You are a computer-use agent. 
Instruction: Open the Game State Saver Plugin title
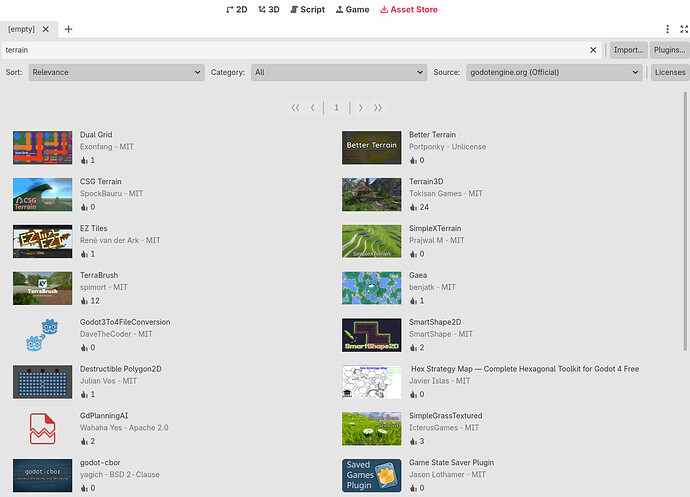pyautogui.click(x=451, y=463)
